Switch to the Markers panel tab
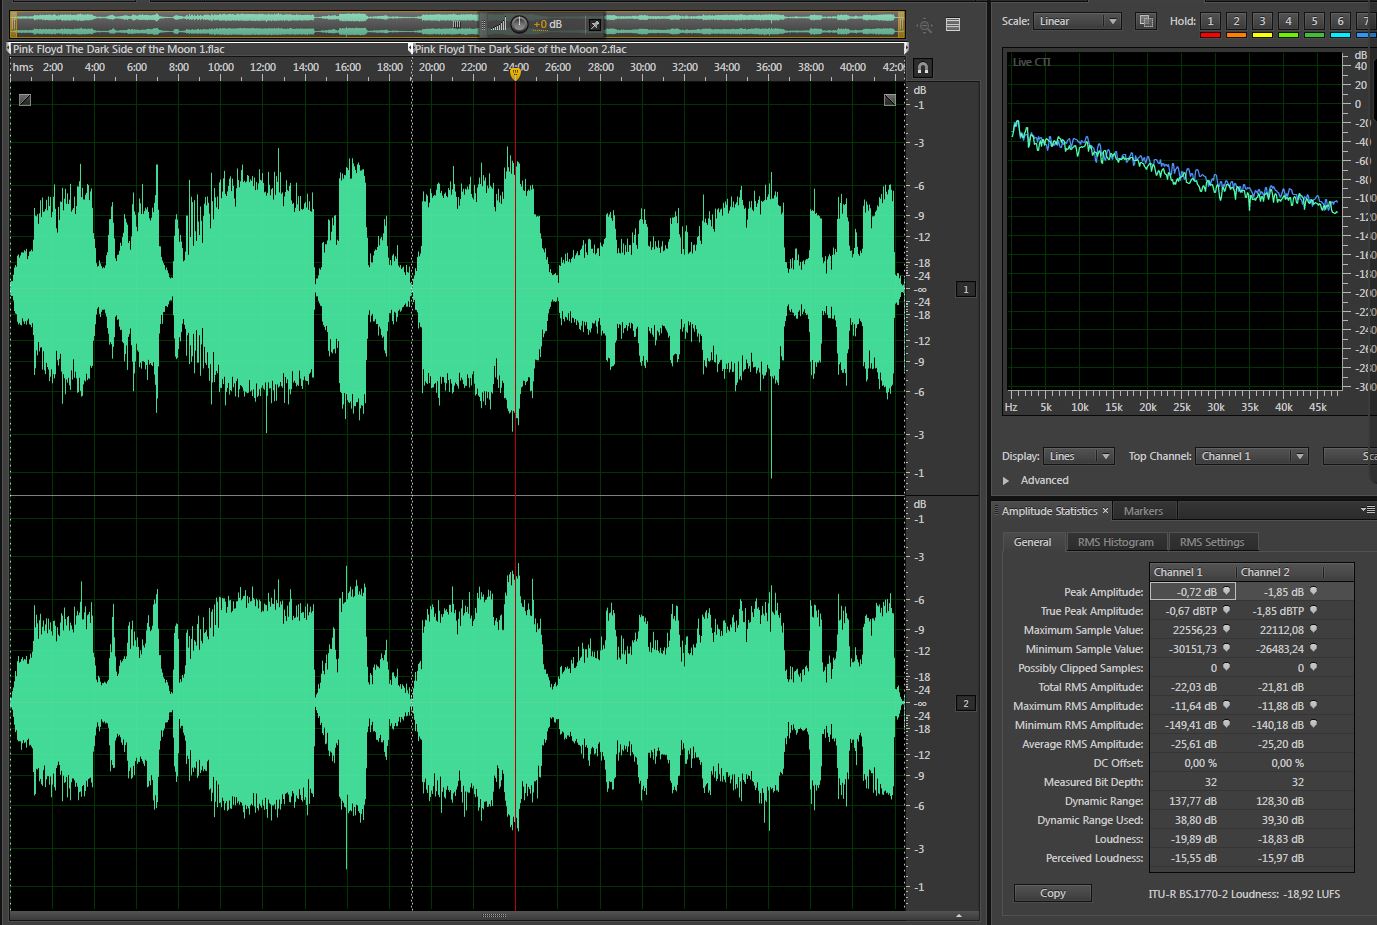The image size is (1377, 925). tap(1143, 511)
